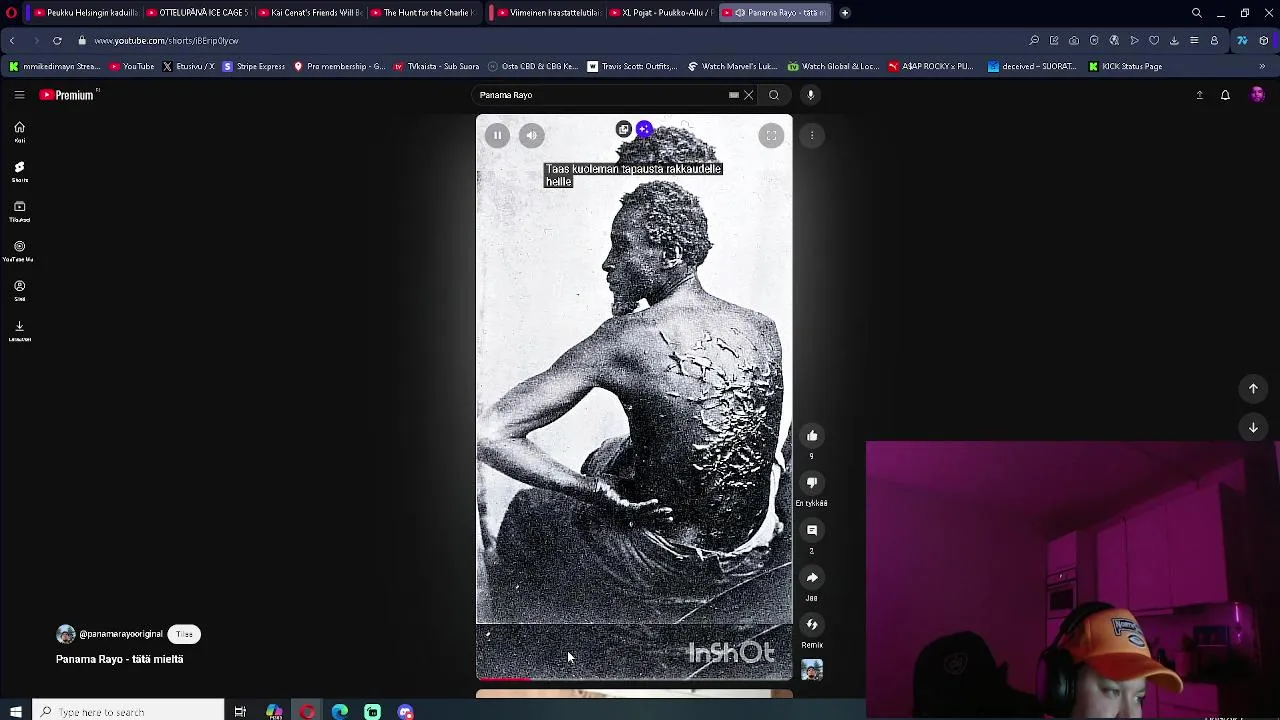Viewport: 1280px width, 720px height.
Task: Dislike the short with thumbs down
Action: tap(812, 483)
